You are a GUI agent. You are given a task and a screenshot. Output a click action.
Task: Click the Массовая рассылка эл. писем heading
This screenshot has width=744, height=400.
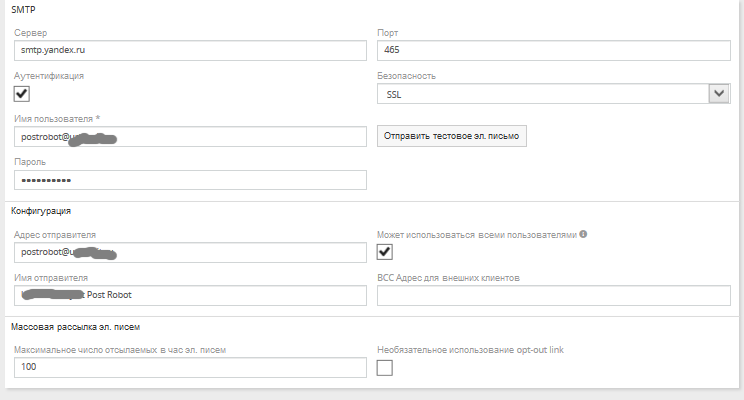coord(72,326)
